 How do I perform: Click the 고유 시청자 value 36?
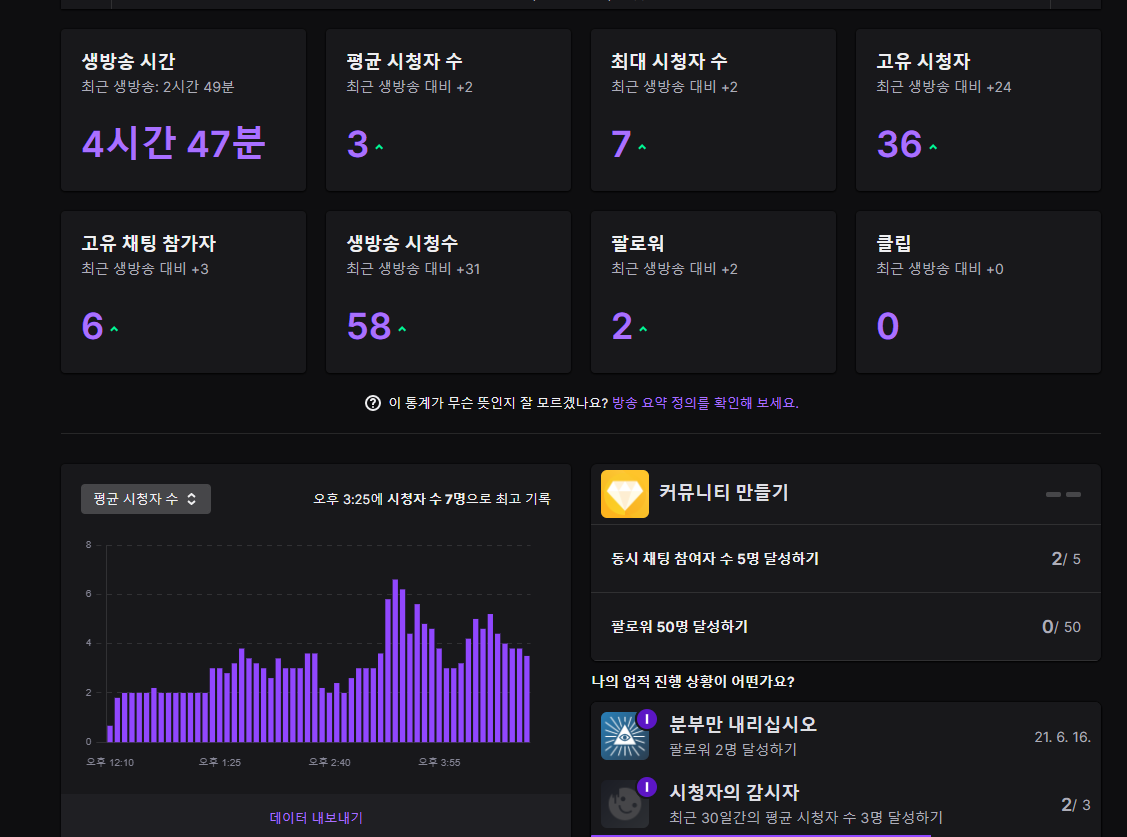(899, 144)
